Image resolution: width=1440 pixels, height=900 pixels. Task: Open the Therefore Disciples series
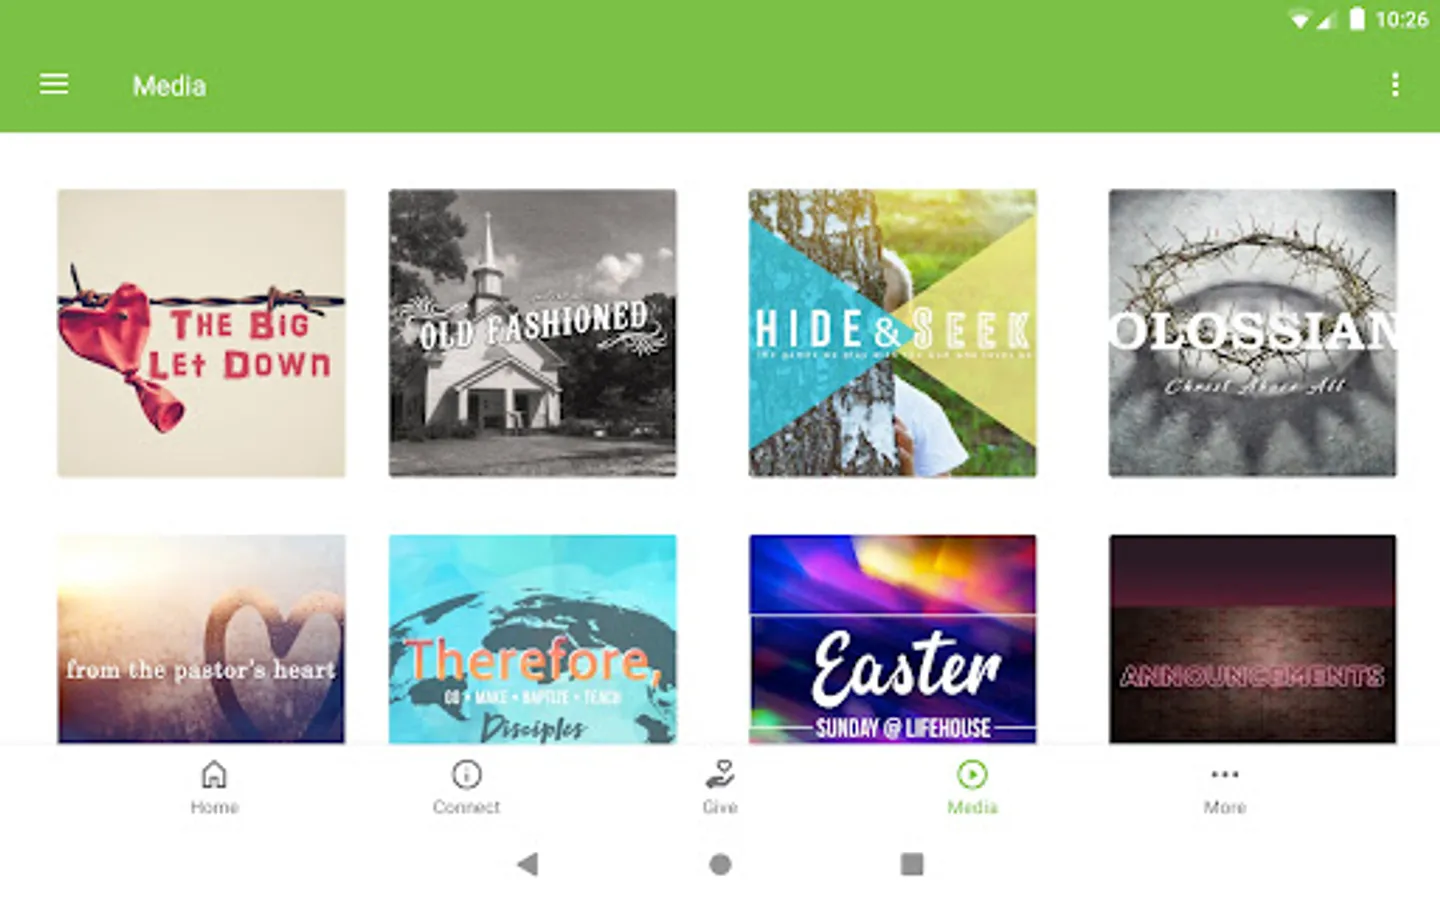tap(533, 639)
